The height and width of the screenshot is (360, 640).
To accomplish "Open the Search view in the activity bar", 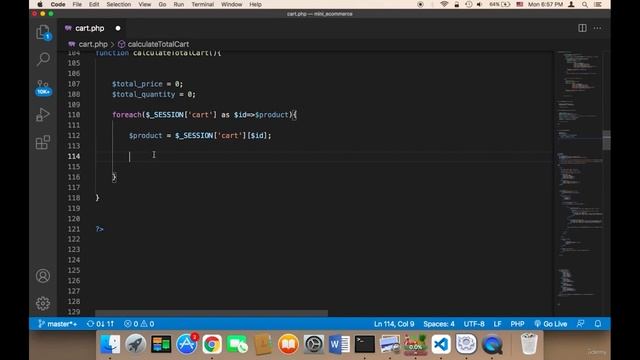I will [43, 59].
